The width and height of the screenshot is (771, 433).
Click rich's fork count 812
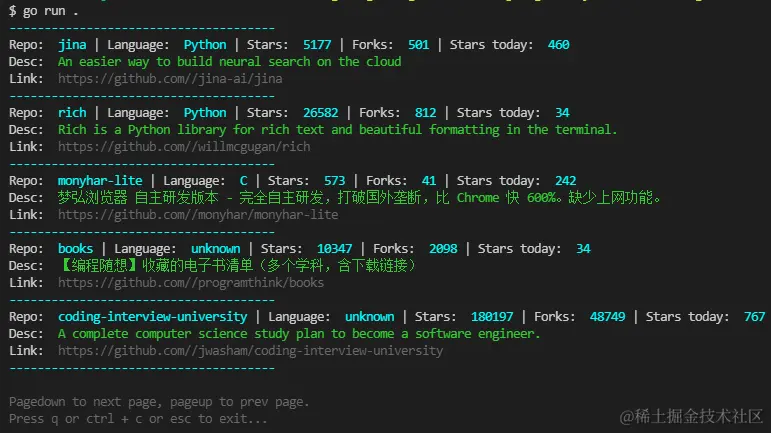425,113
